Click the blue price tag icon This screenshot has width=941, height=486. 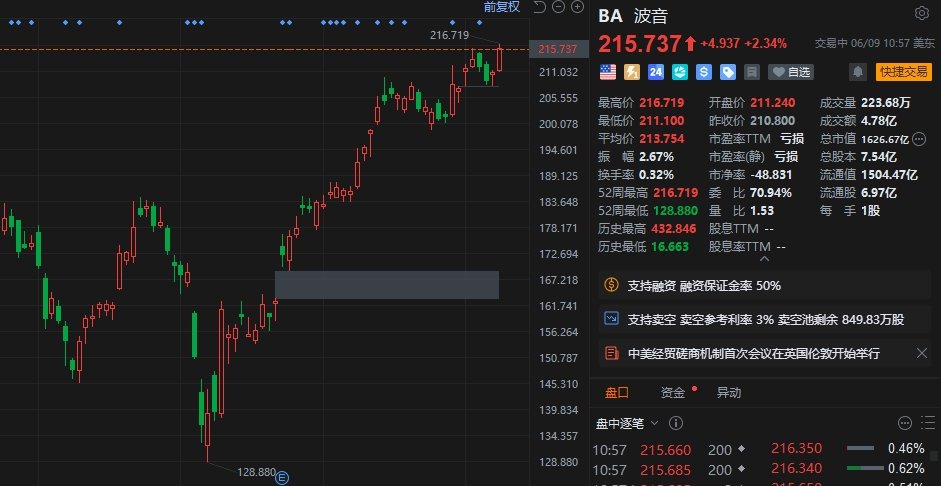click(728, 73)
